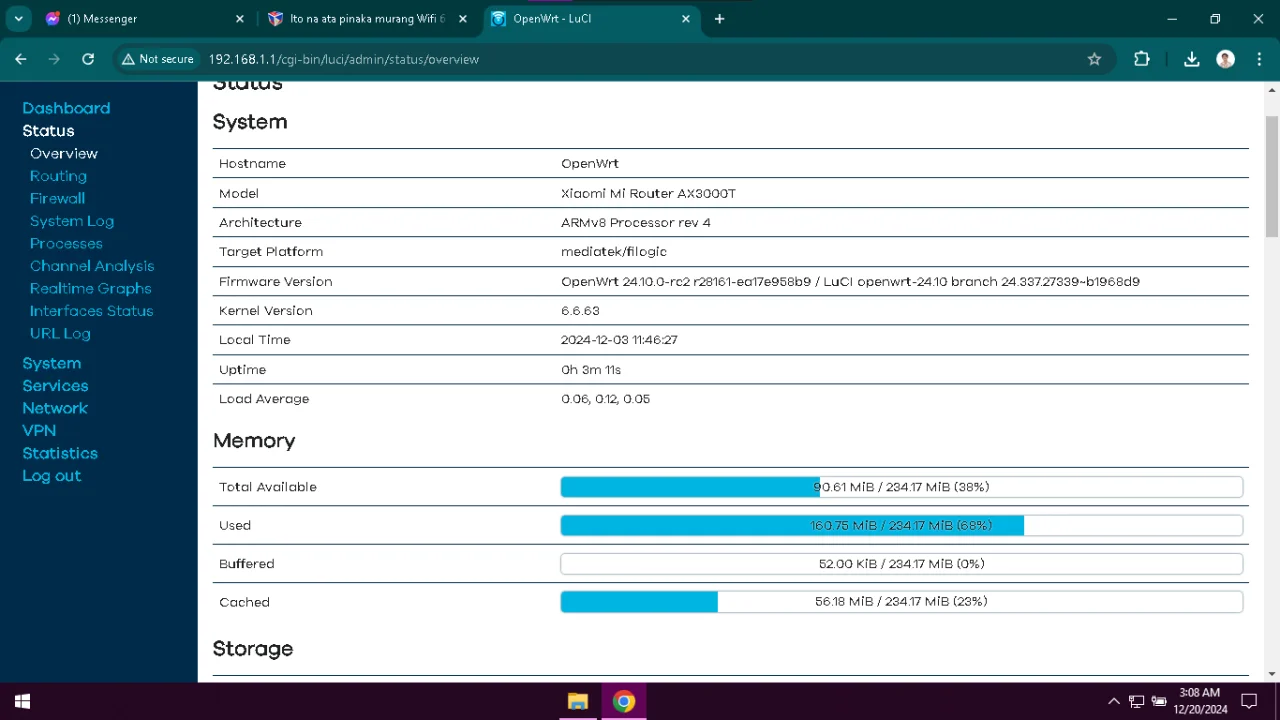Expand the Network menu

55,408
